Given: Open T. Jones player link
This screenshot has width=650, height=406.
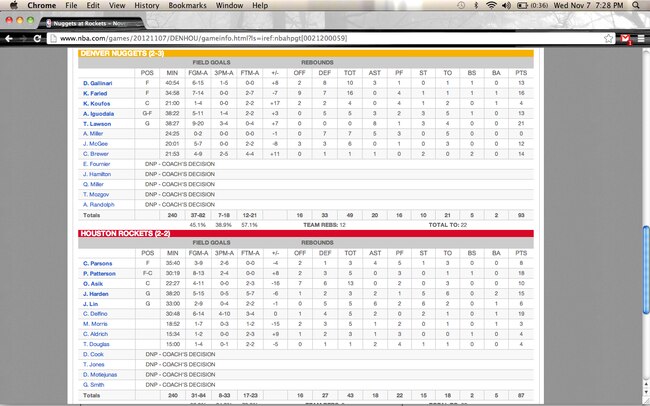Looking at the screenshot, I should pyautogui.click(x=93, y=365).
